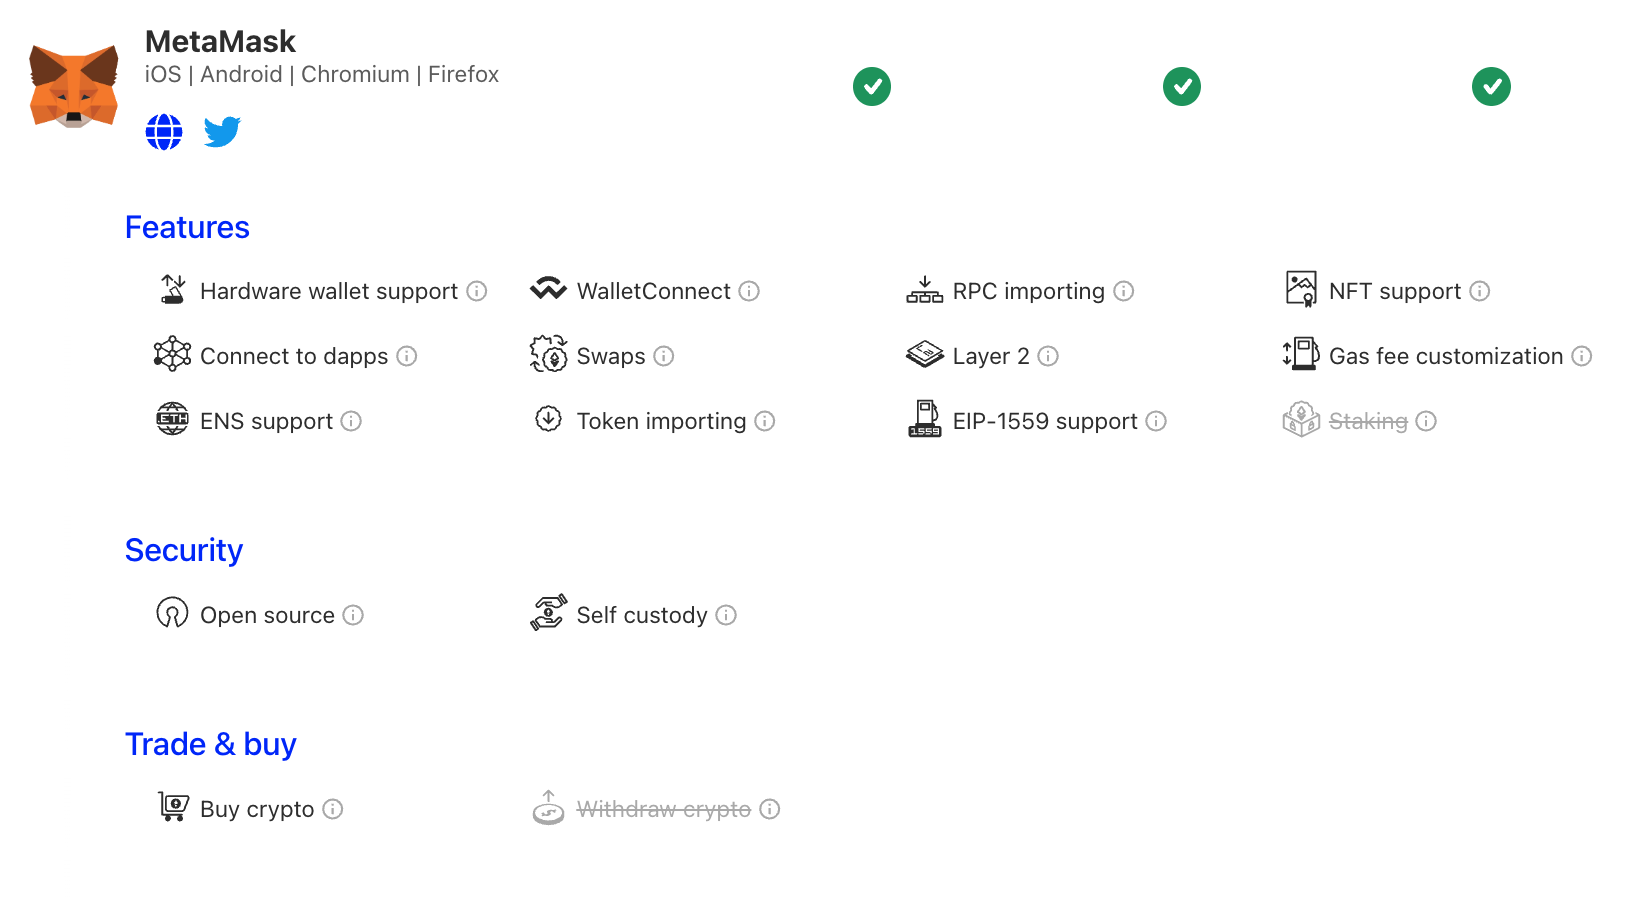Click the NFT support picture icon

(1301, 289)
